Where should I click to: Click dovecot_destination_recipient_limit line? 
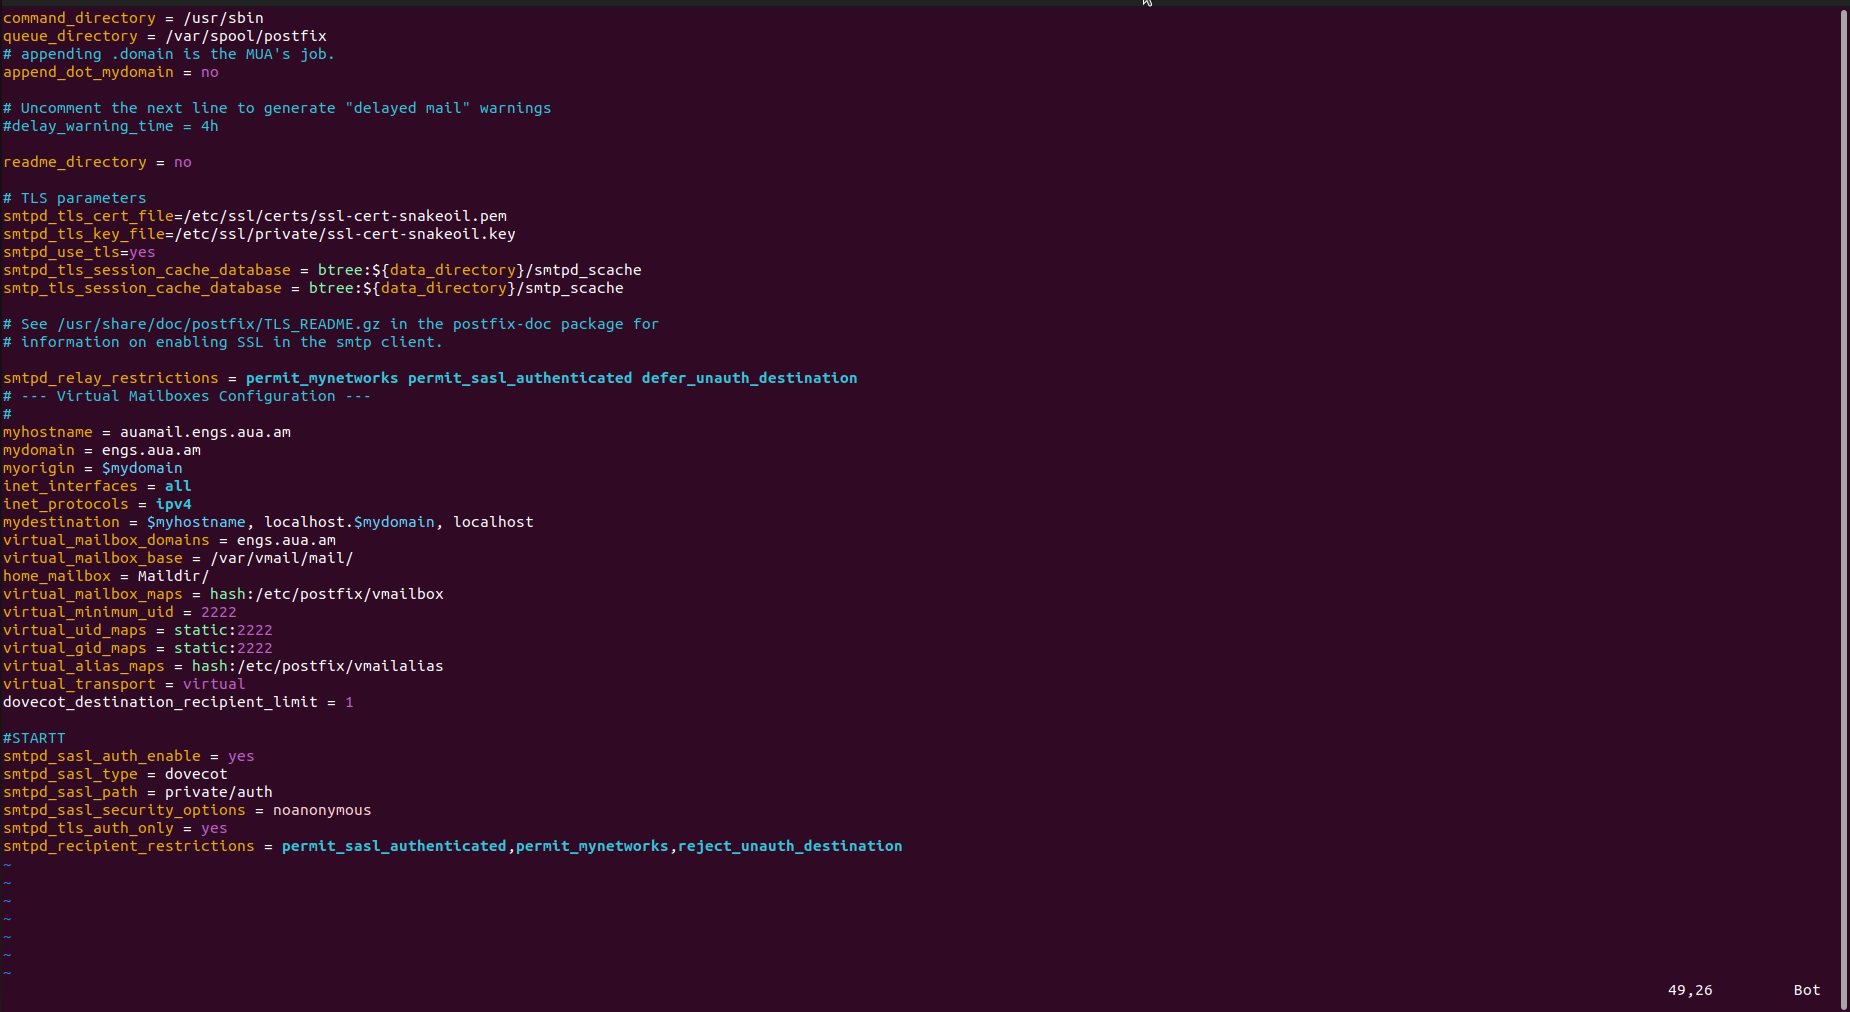click(x=178, y=702)
